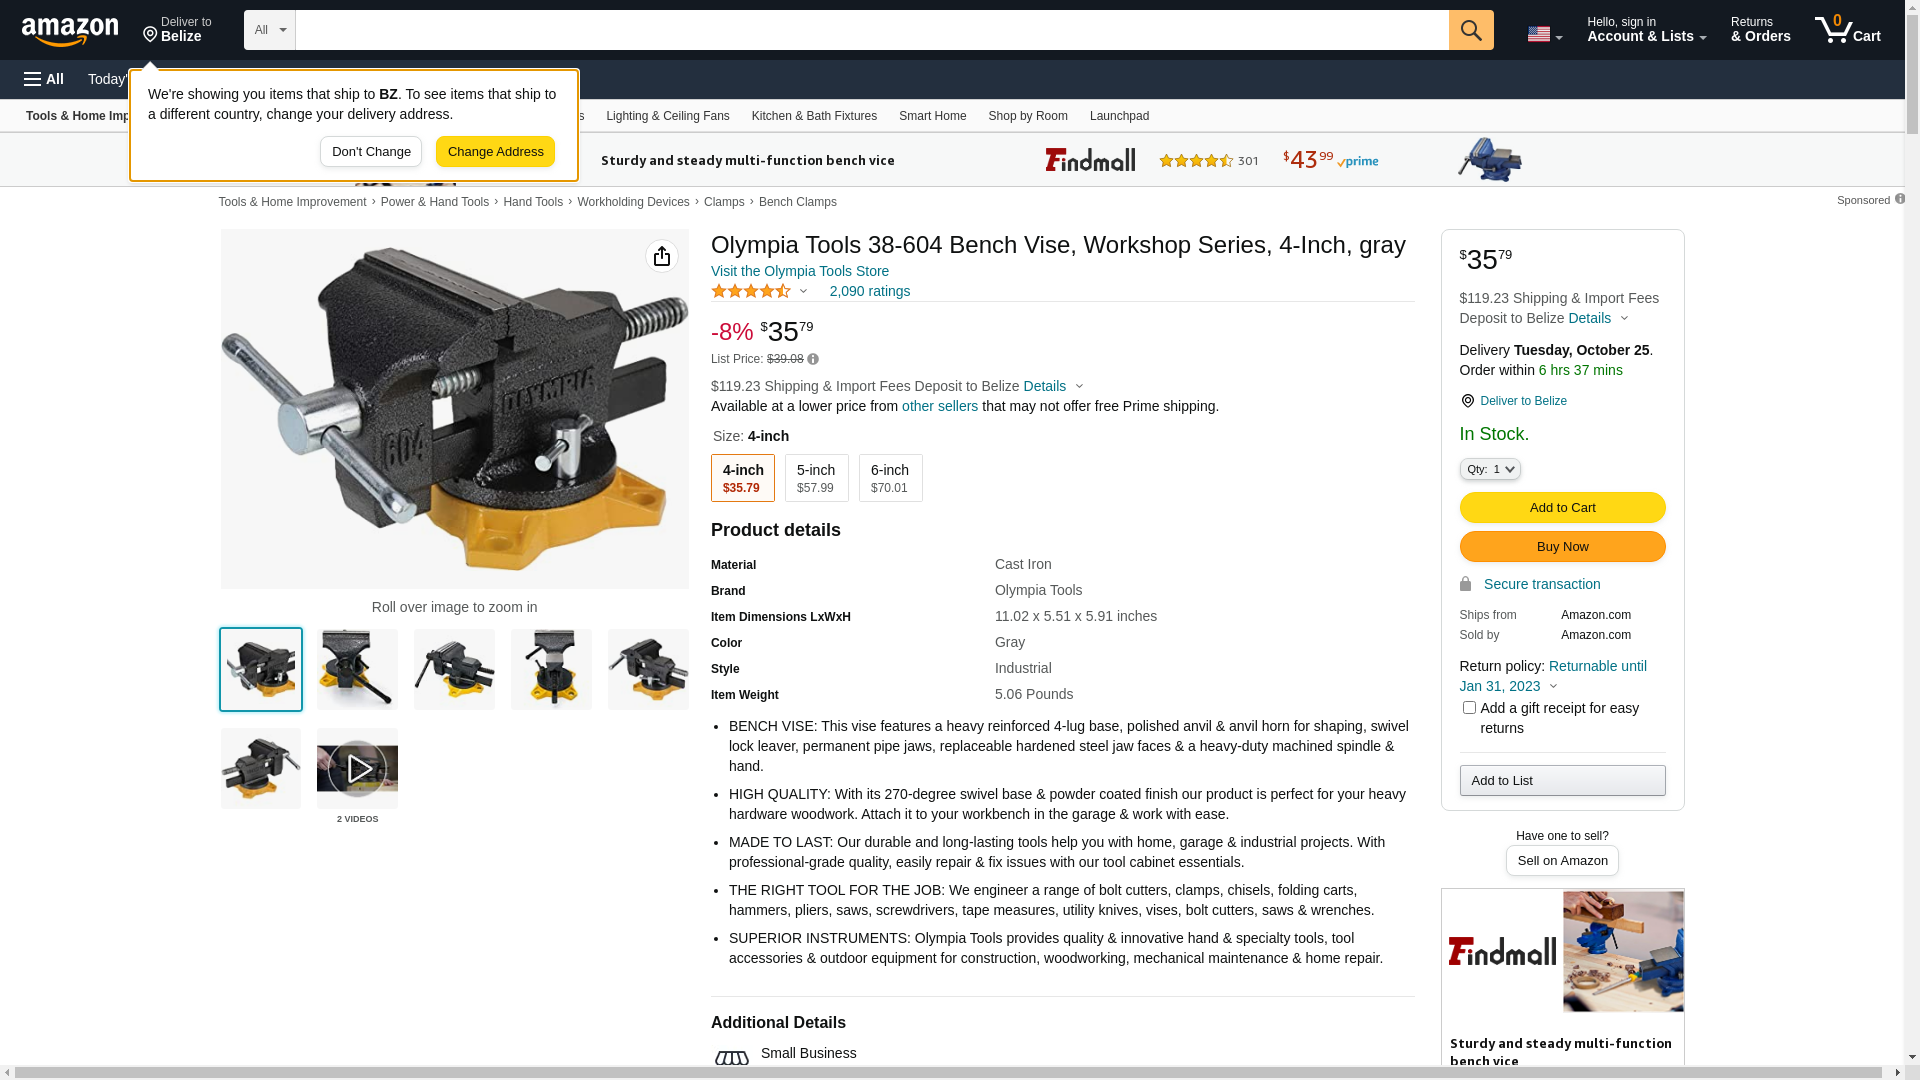Click the List Price info icon

point(813,359)
